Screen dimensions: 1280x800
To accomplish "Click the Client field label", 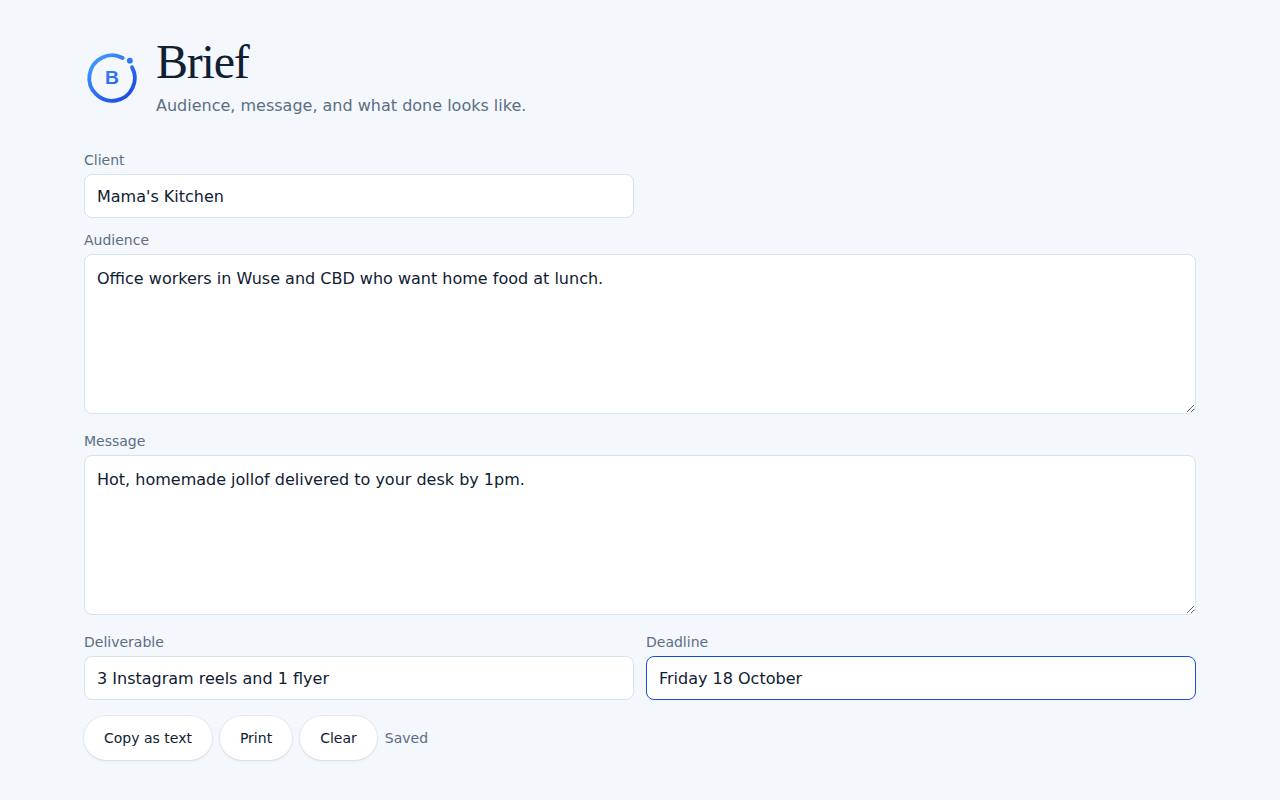I will [x=104, y=160].
